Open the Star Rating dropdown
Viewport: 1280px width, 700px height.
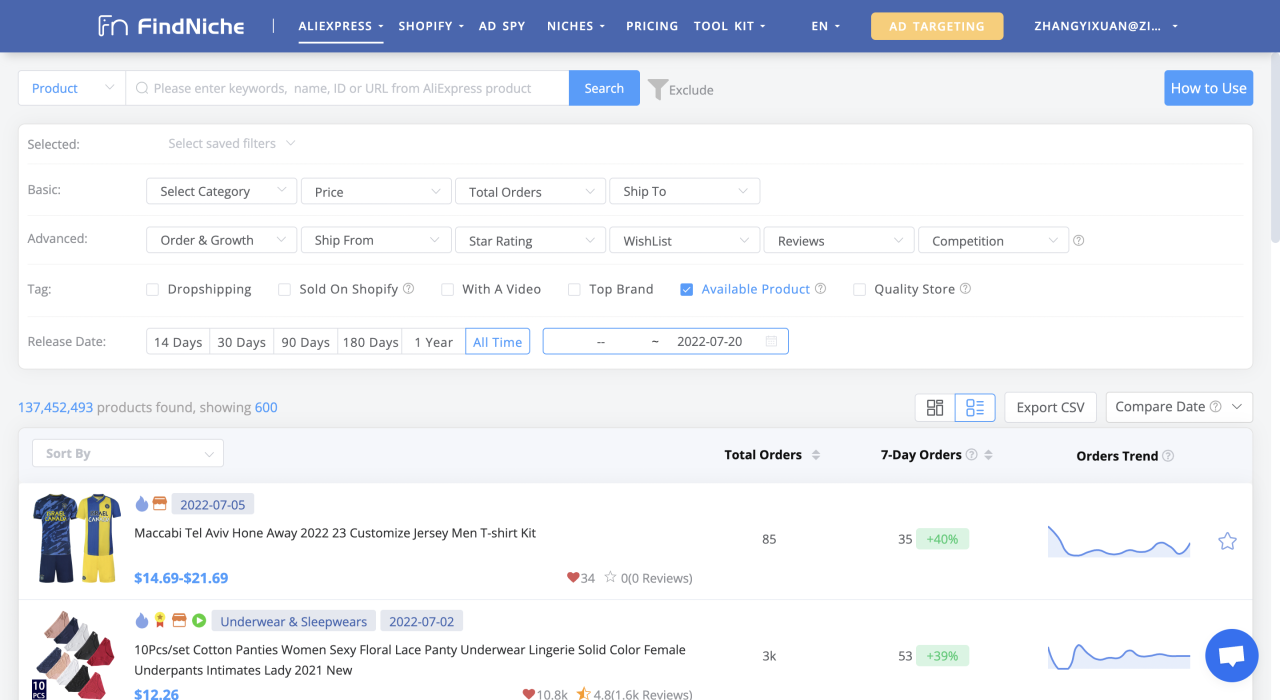pyautogui.click(x=529, y=241)
